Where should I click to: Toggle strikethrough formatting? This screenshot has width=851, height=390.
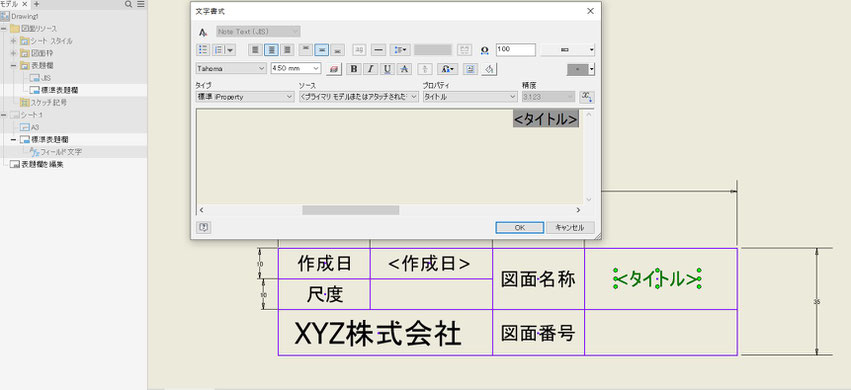404,69
